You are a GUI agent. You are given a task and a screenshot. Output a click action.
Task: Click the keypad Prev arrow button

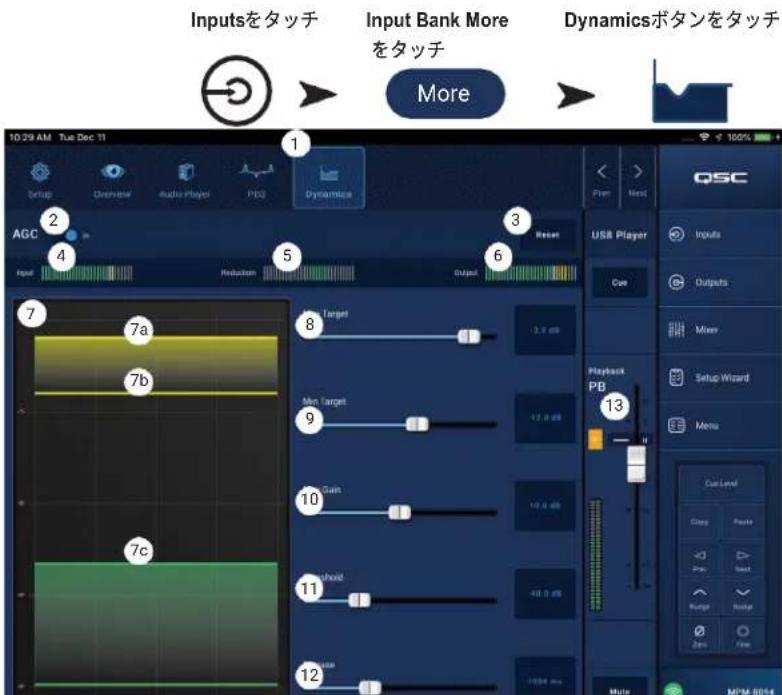pyautogui.click(x=699, y=560)
